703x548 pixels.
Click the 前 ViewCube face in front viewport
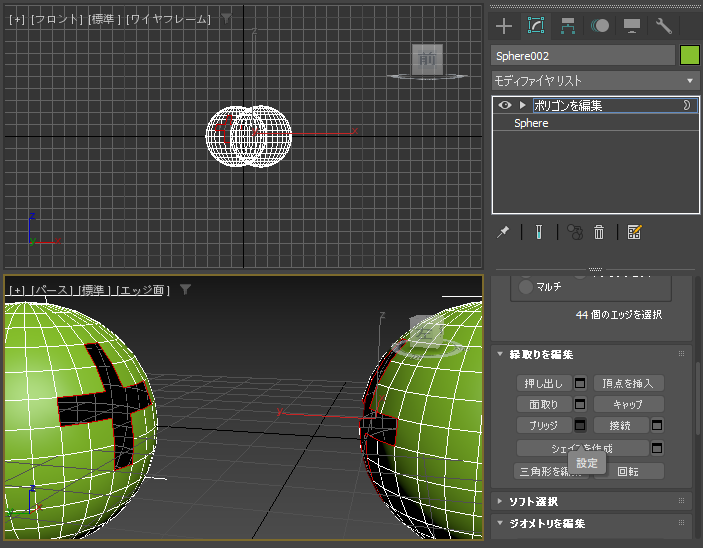pyautogui.click(x=427, y=59)
